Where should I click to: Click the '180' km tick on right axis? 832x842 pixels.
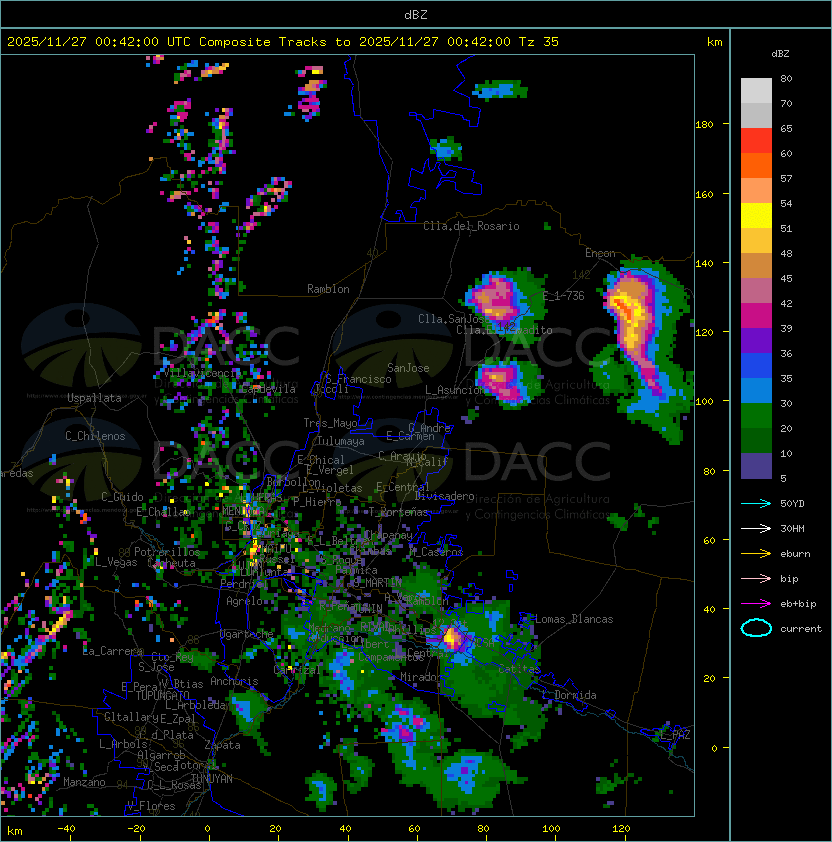[704, 125]
